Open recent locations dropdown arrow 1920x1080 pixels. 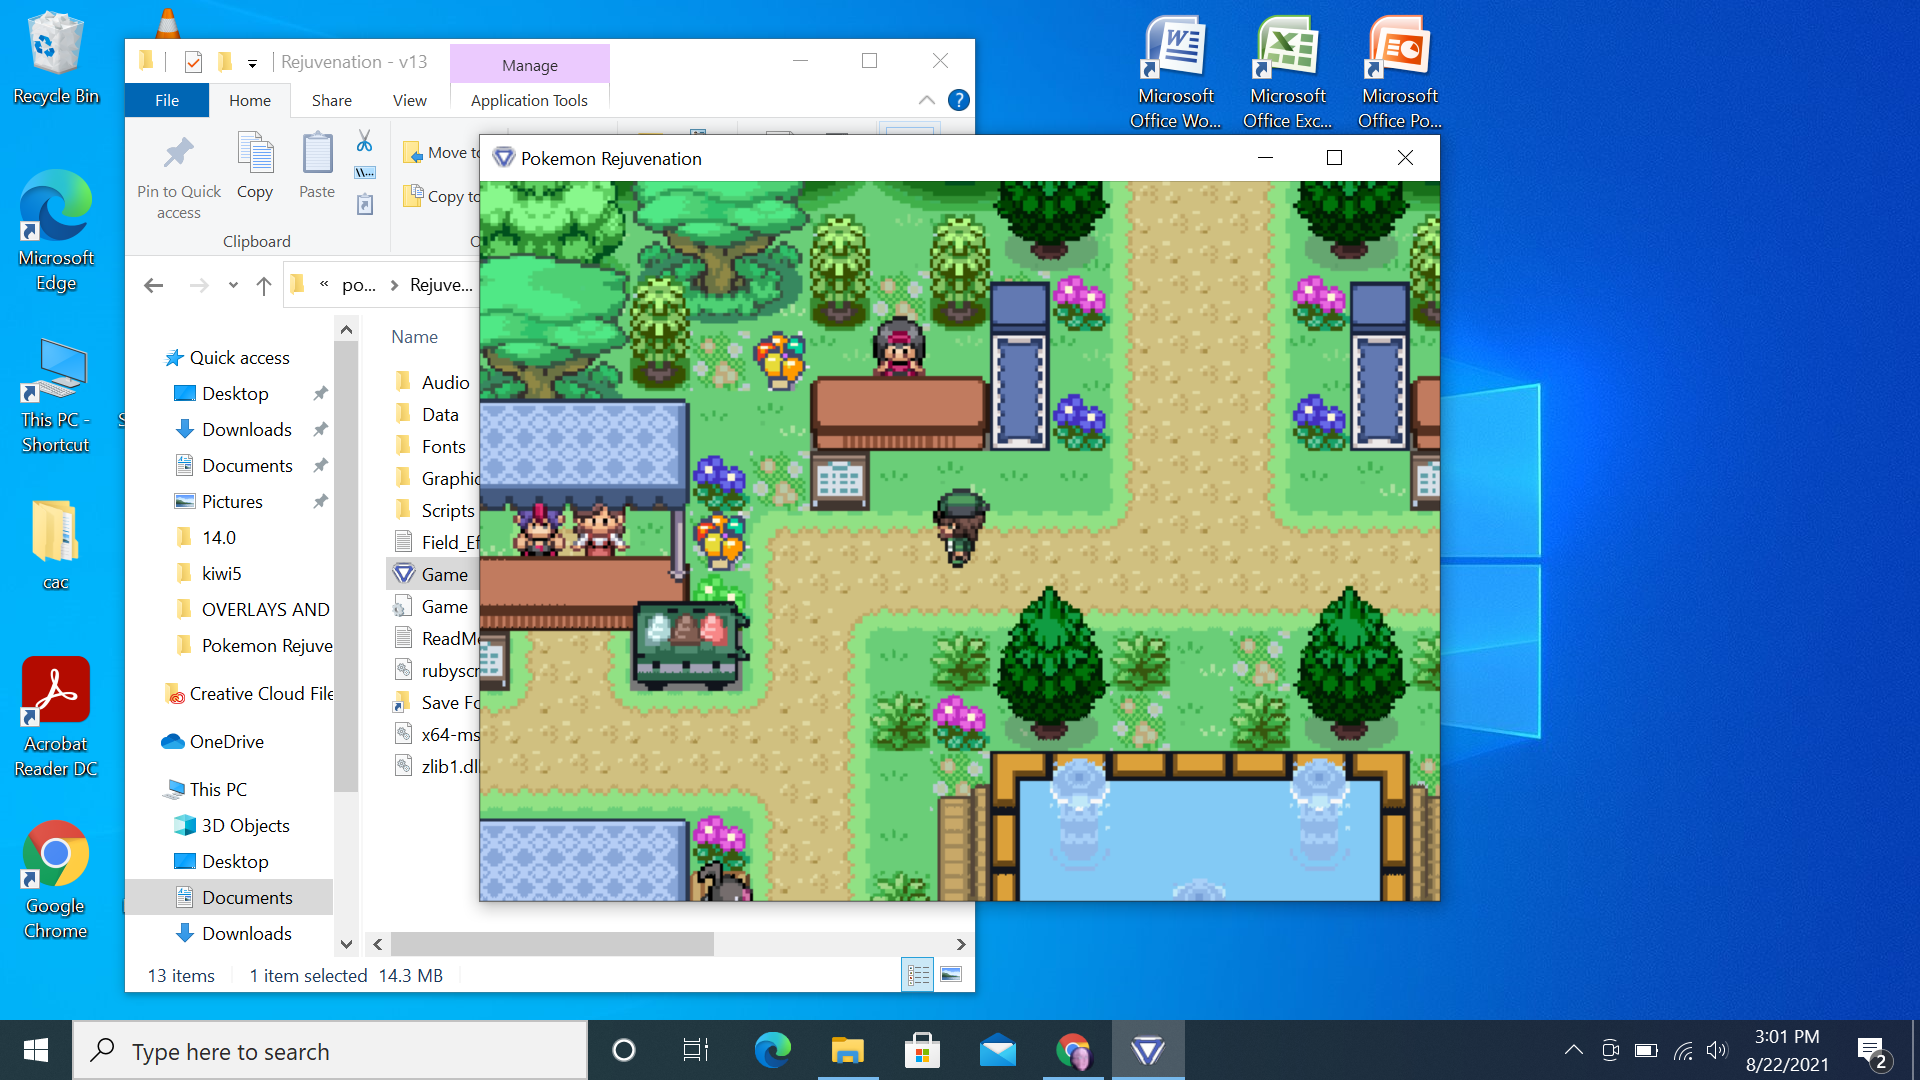click(x=233, y=286)
